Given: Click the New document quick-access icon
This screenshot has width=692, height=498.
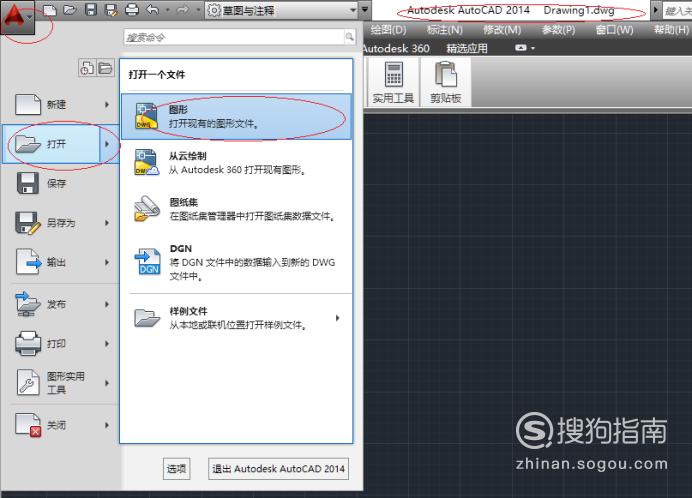Looking at the screenshot, I should pyautogui.click(x=49, y=10).
